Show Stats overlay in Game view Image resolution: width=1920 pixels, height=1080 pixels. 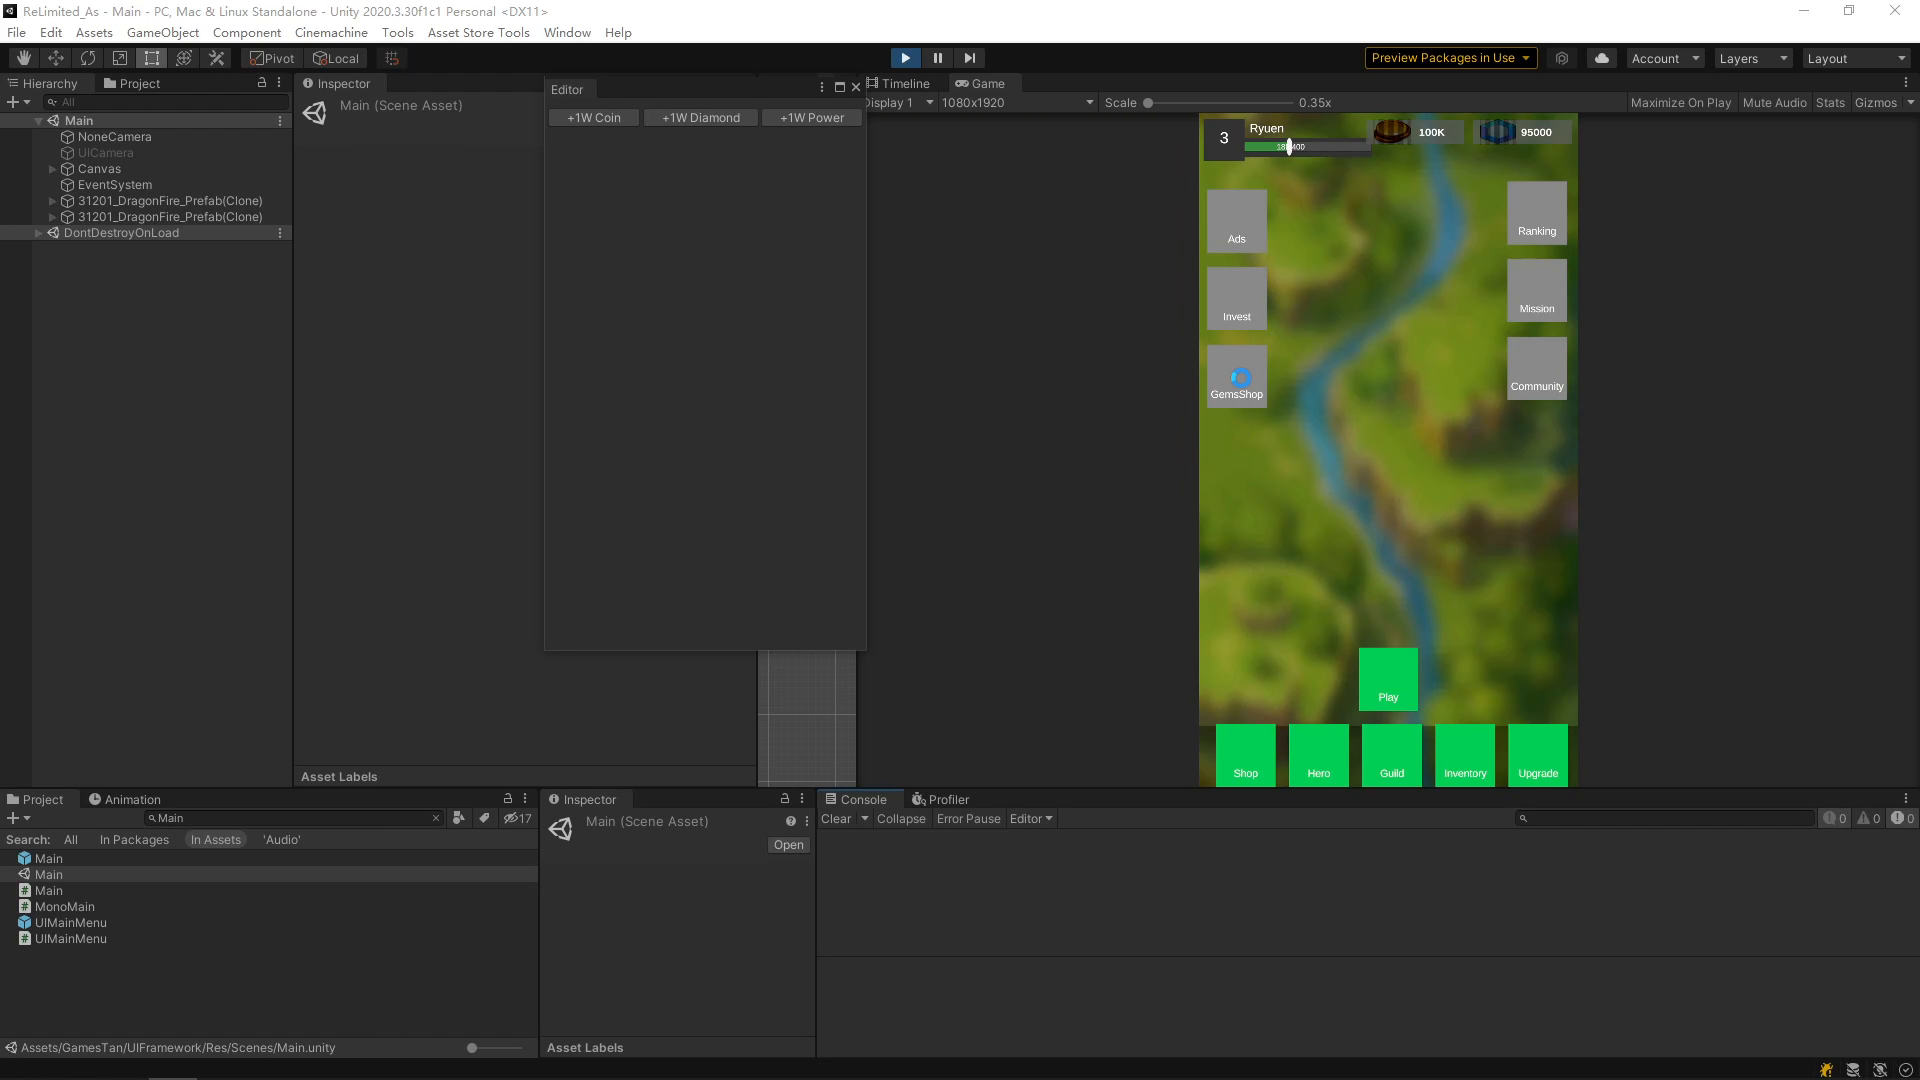point(1830,102)
